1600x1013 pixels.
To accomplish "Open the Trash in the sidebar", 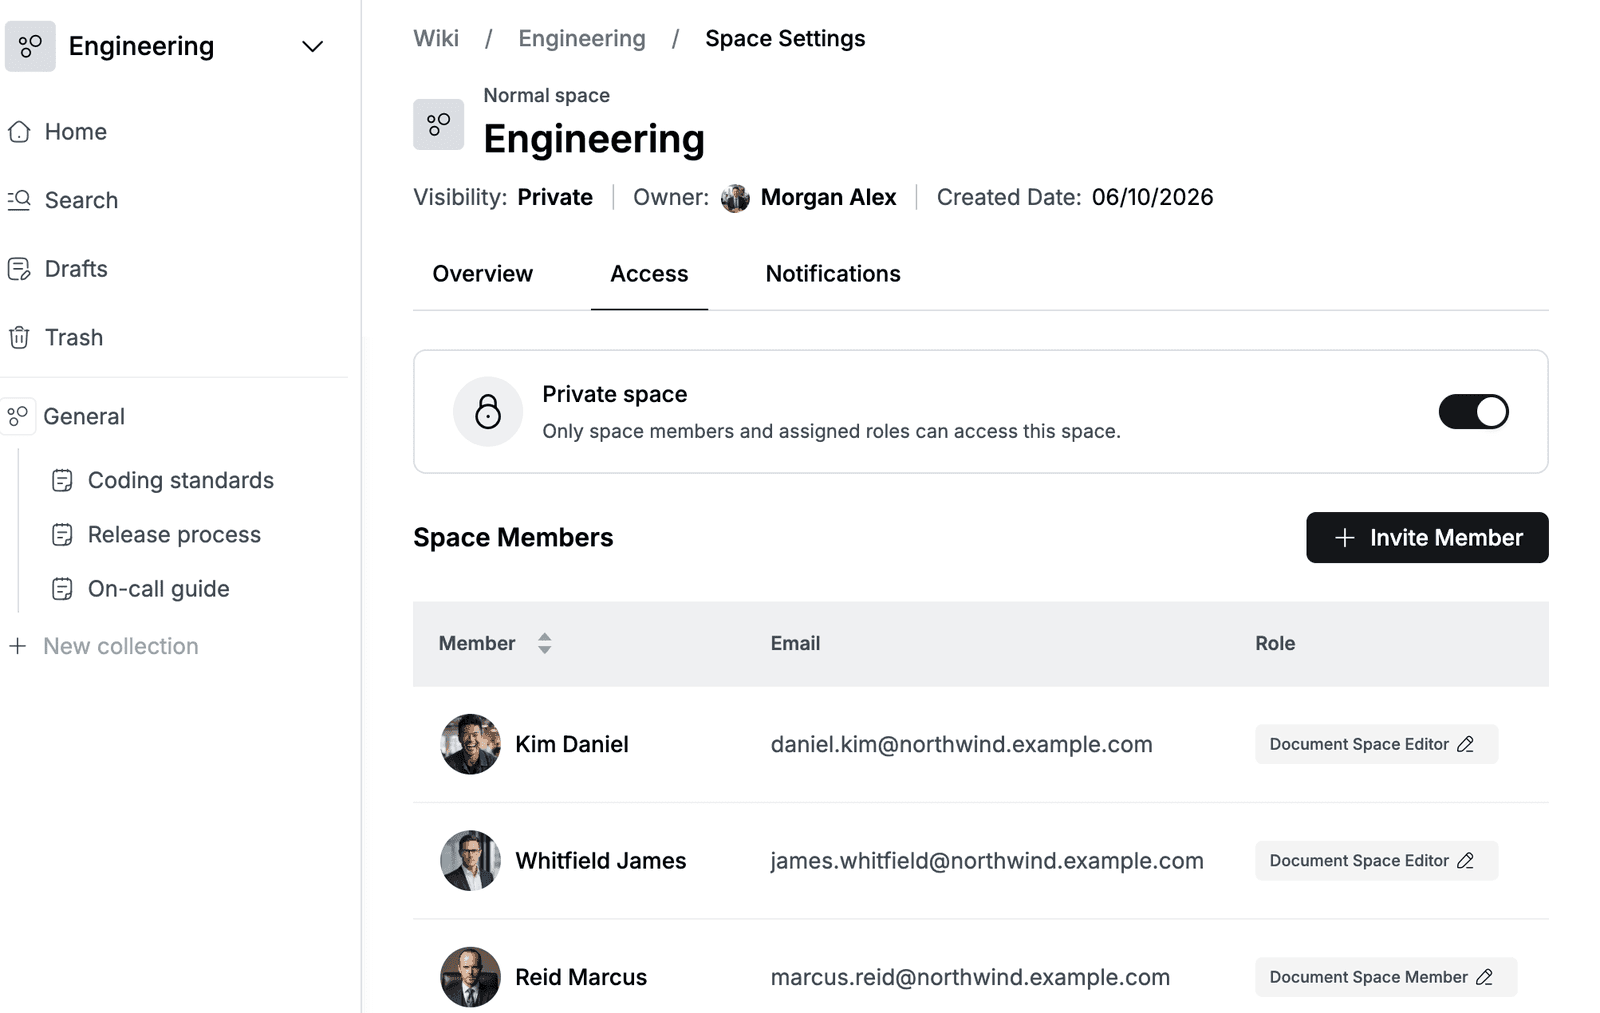I will (x=74, y=338).
